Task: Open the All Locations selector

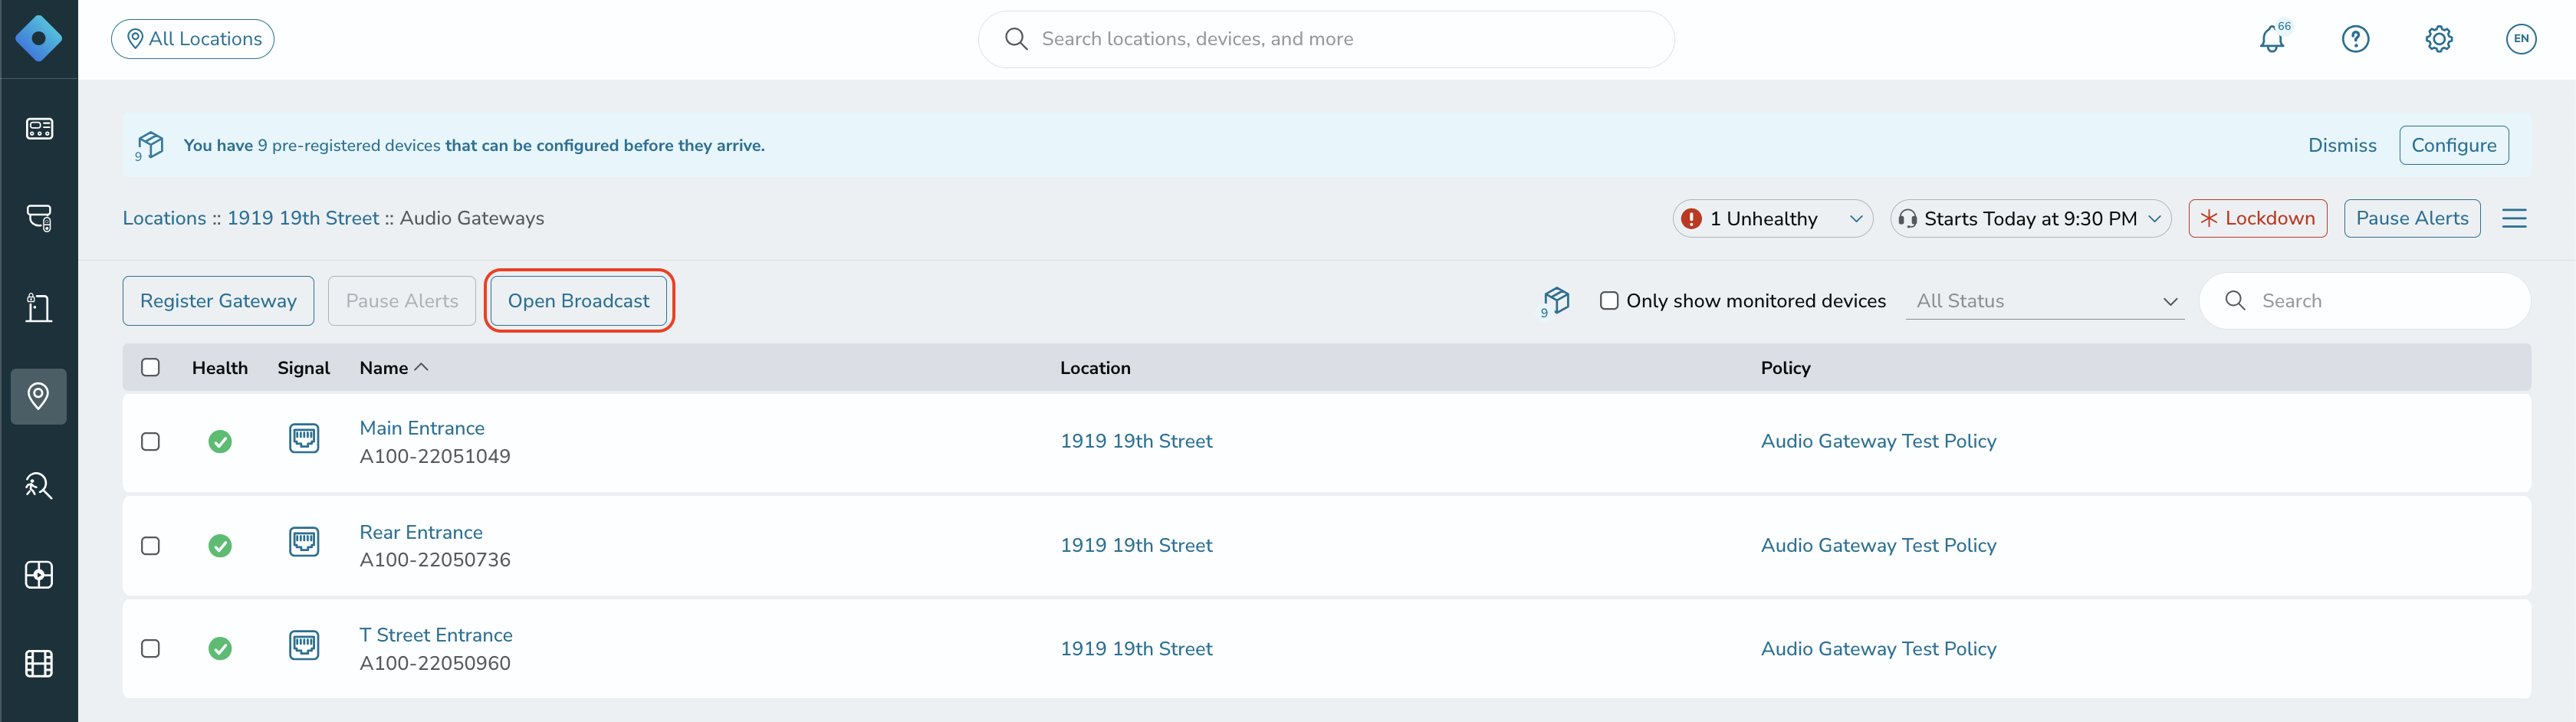Action: coord(193,39)
